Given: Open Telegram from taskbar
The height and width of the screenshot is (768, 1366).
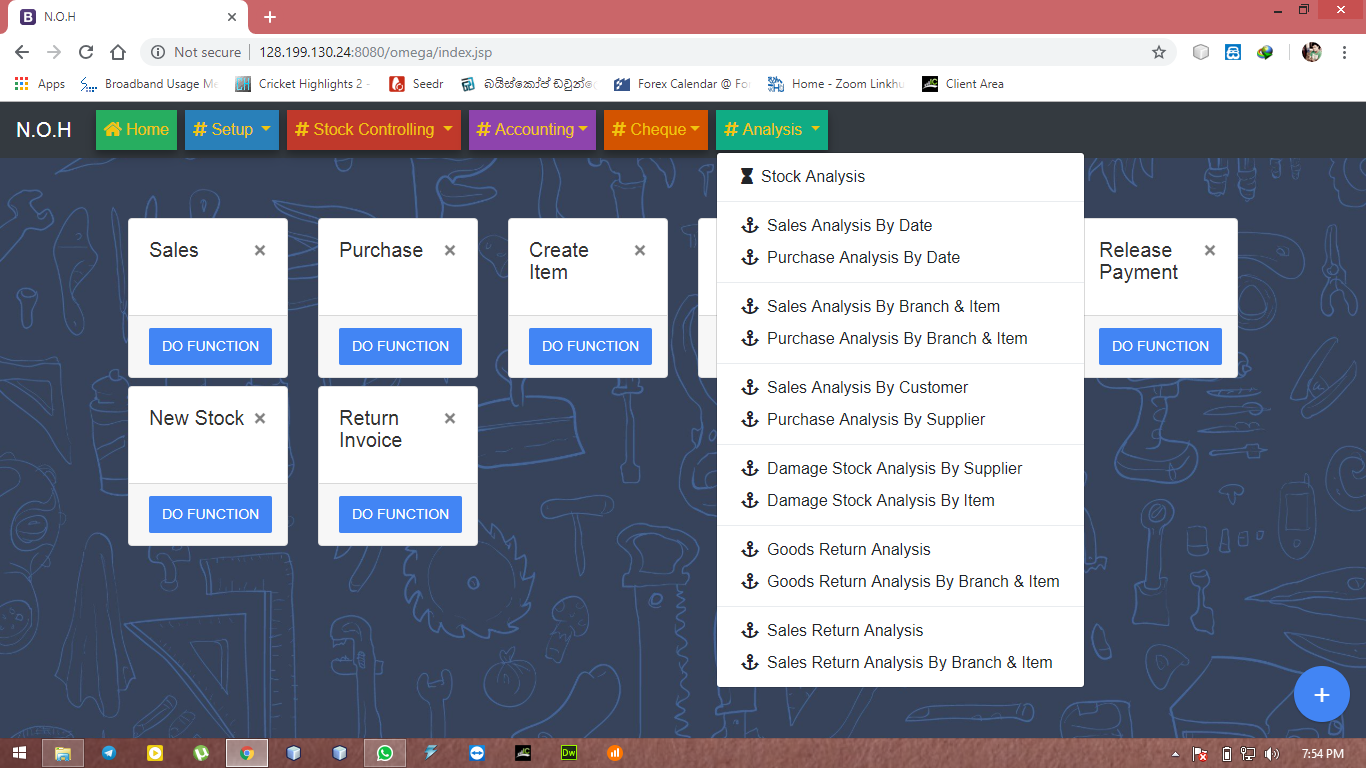Looking at the screenshot, I should 108,753.
